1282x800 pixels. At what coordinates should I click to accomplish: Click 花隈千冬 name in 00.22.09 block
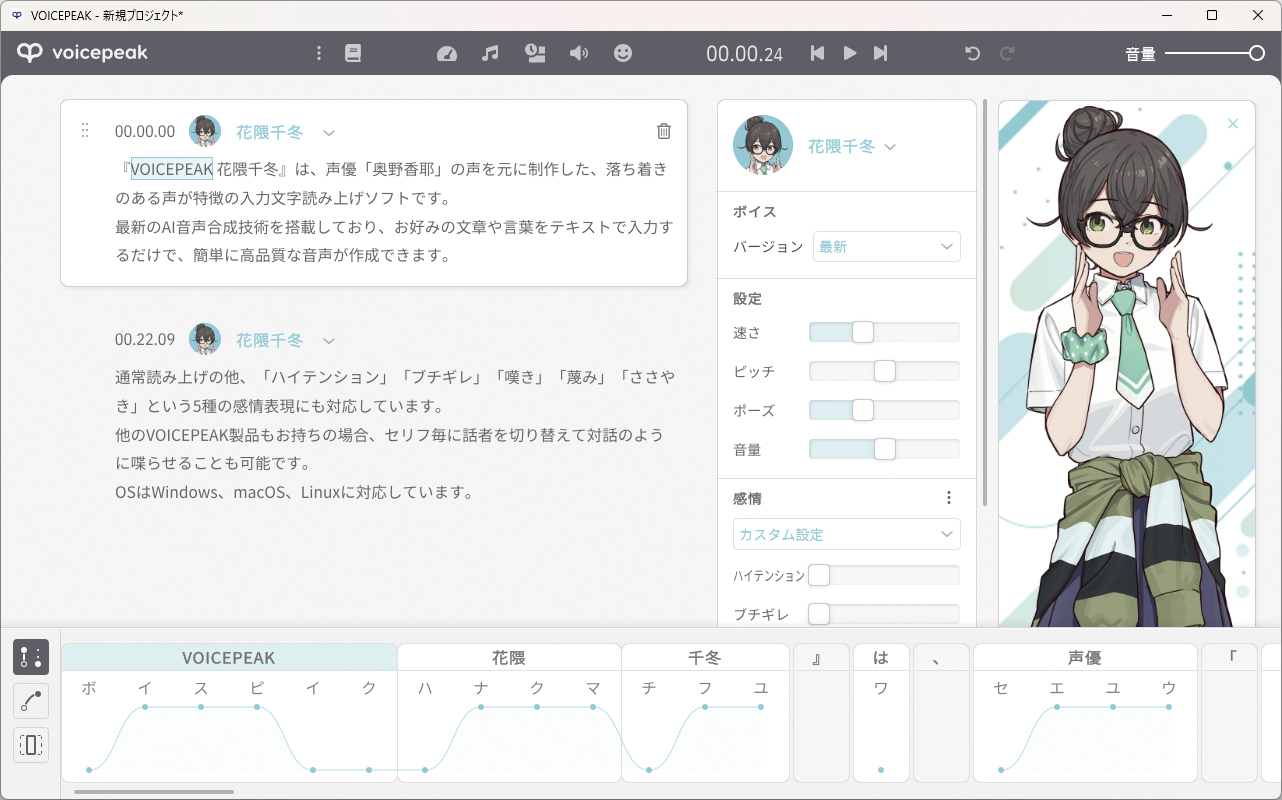click(x=269, y=339)
